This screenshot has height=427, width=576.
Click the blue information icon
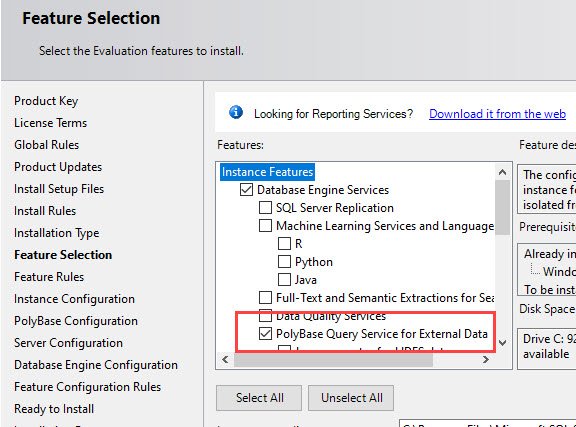click(x=236, y=112)
